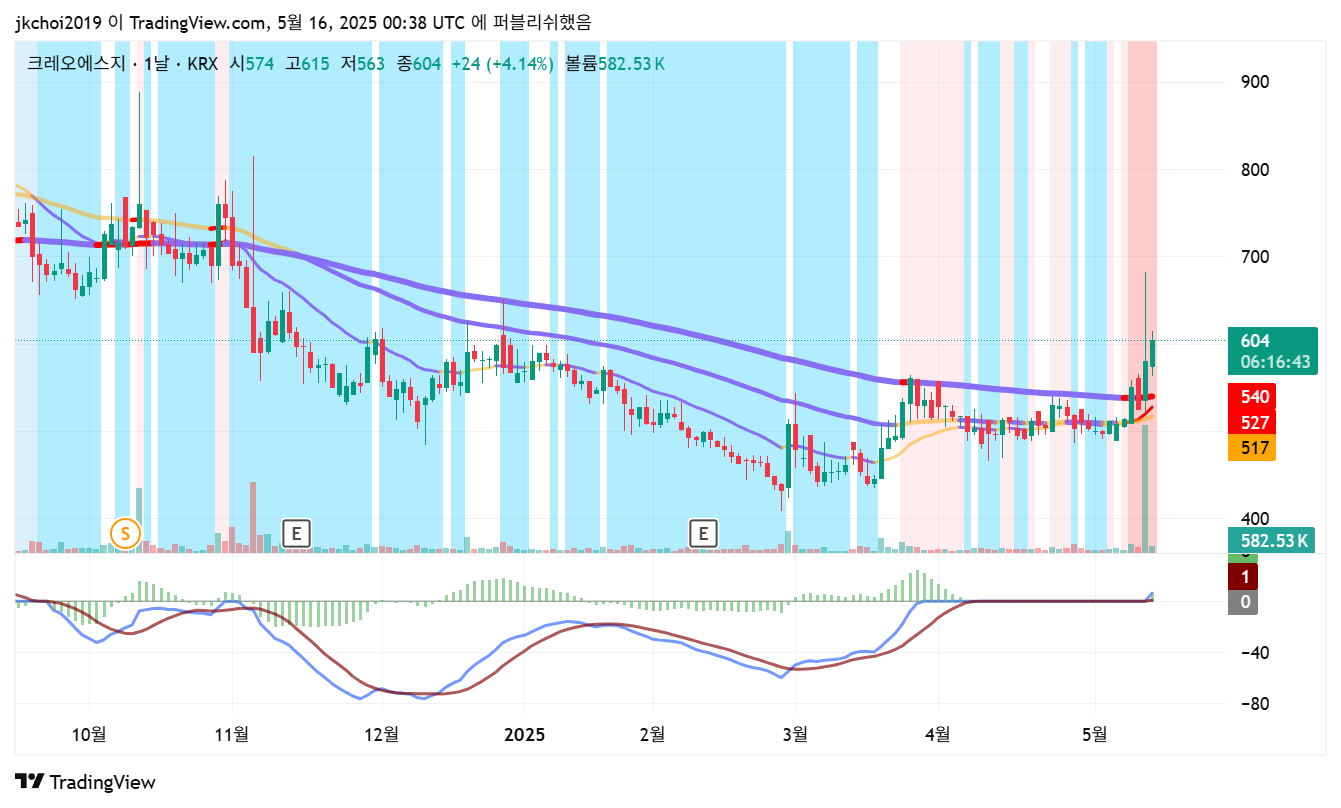Click the 06:16:43 countdown under price 604
The image size is (1341, 808).
coord(1274,362)
